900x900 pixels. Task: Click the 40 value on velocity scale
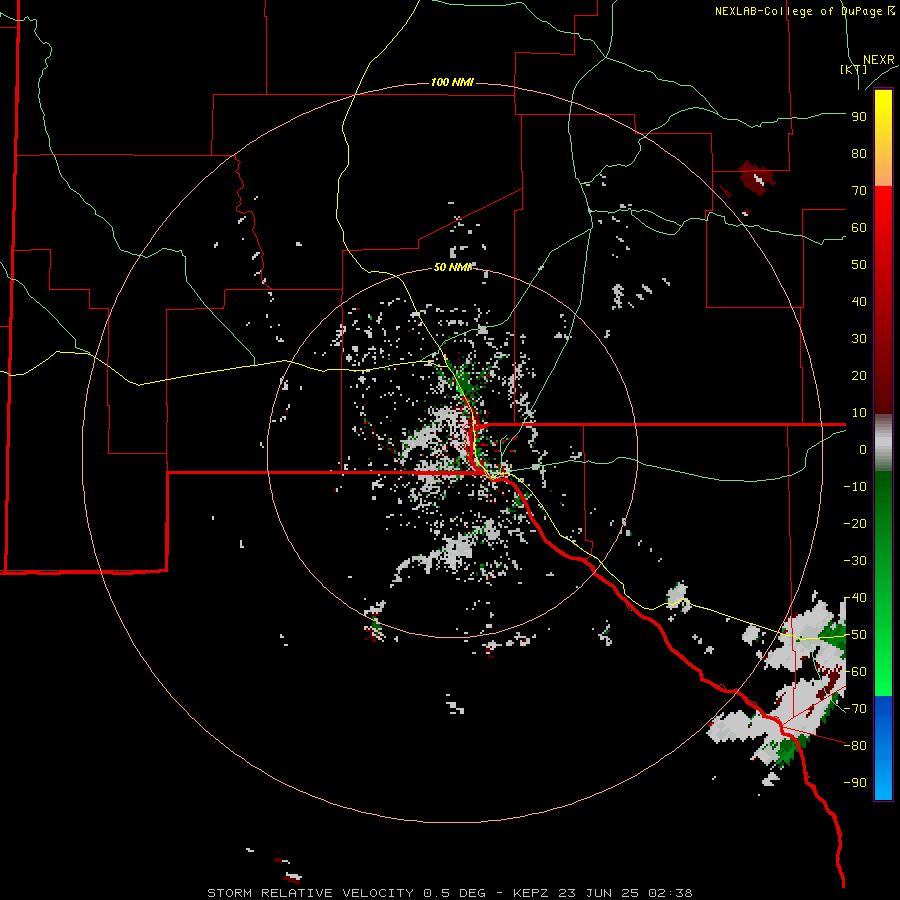click(859, 302)
